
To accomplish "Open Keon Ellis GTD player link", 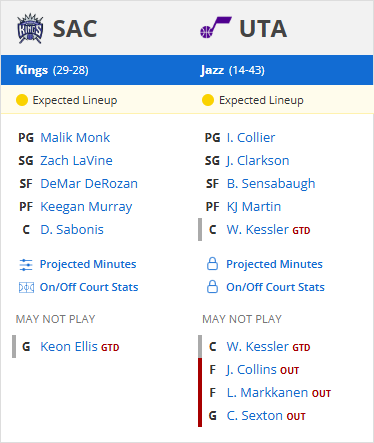I will click(69, 346).
